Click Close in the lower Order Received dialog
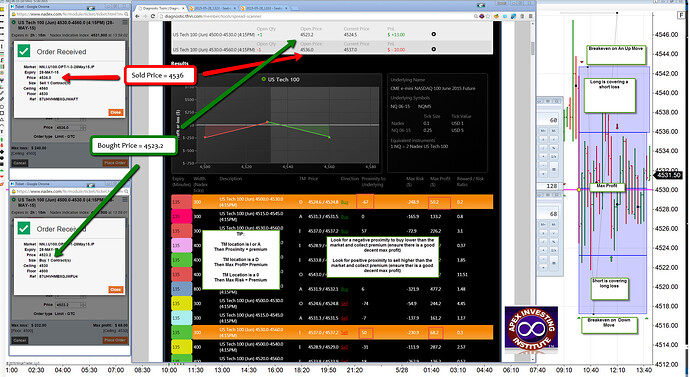Viewport: 690px width, 377px height. 115,289
